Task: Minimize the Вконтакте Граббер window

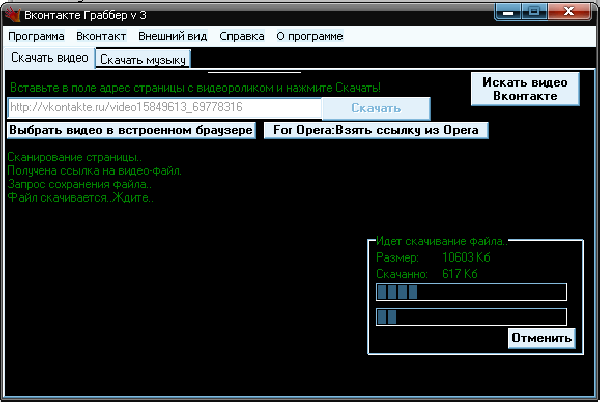Action: [x=508, y=11]
